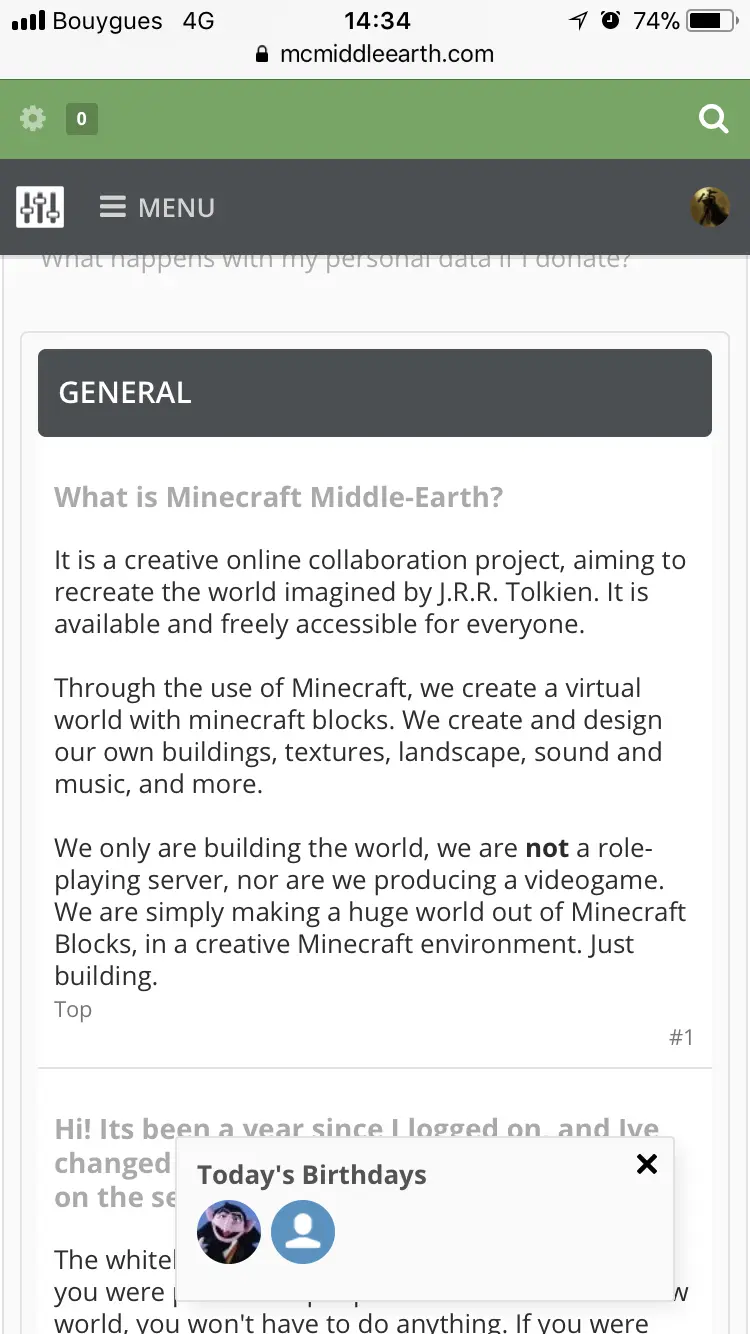
Task: Tap the battery indicator in status bar
Action: click(x=713, y=20)
